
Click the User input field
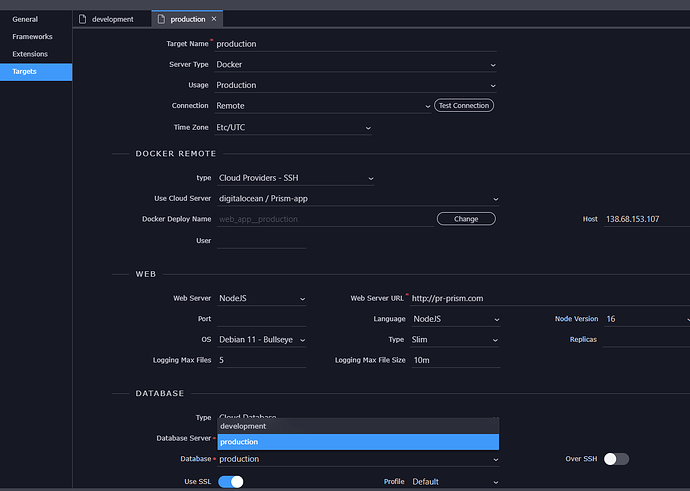click(x=261, y=241)
